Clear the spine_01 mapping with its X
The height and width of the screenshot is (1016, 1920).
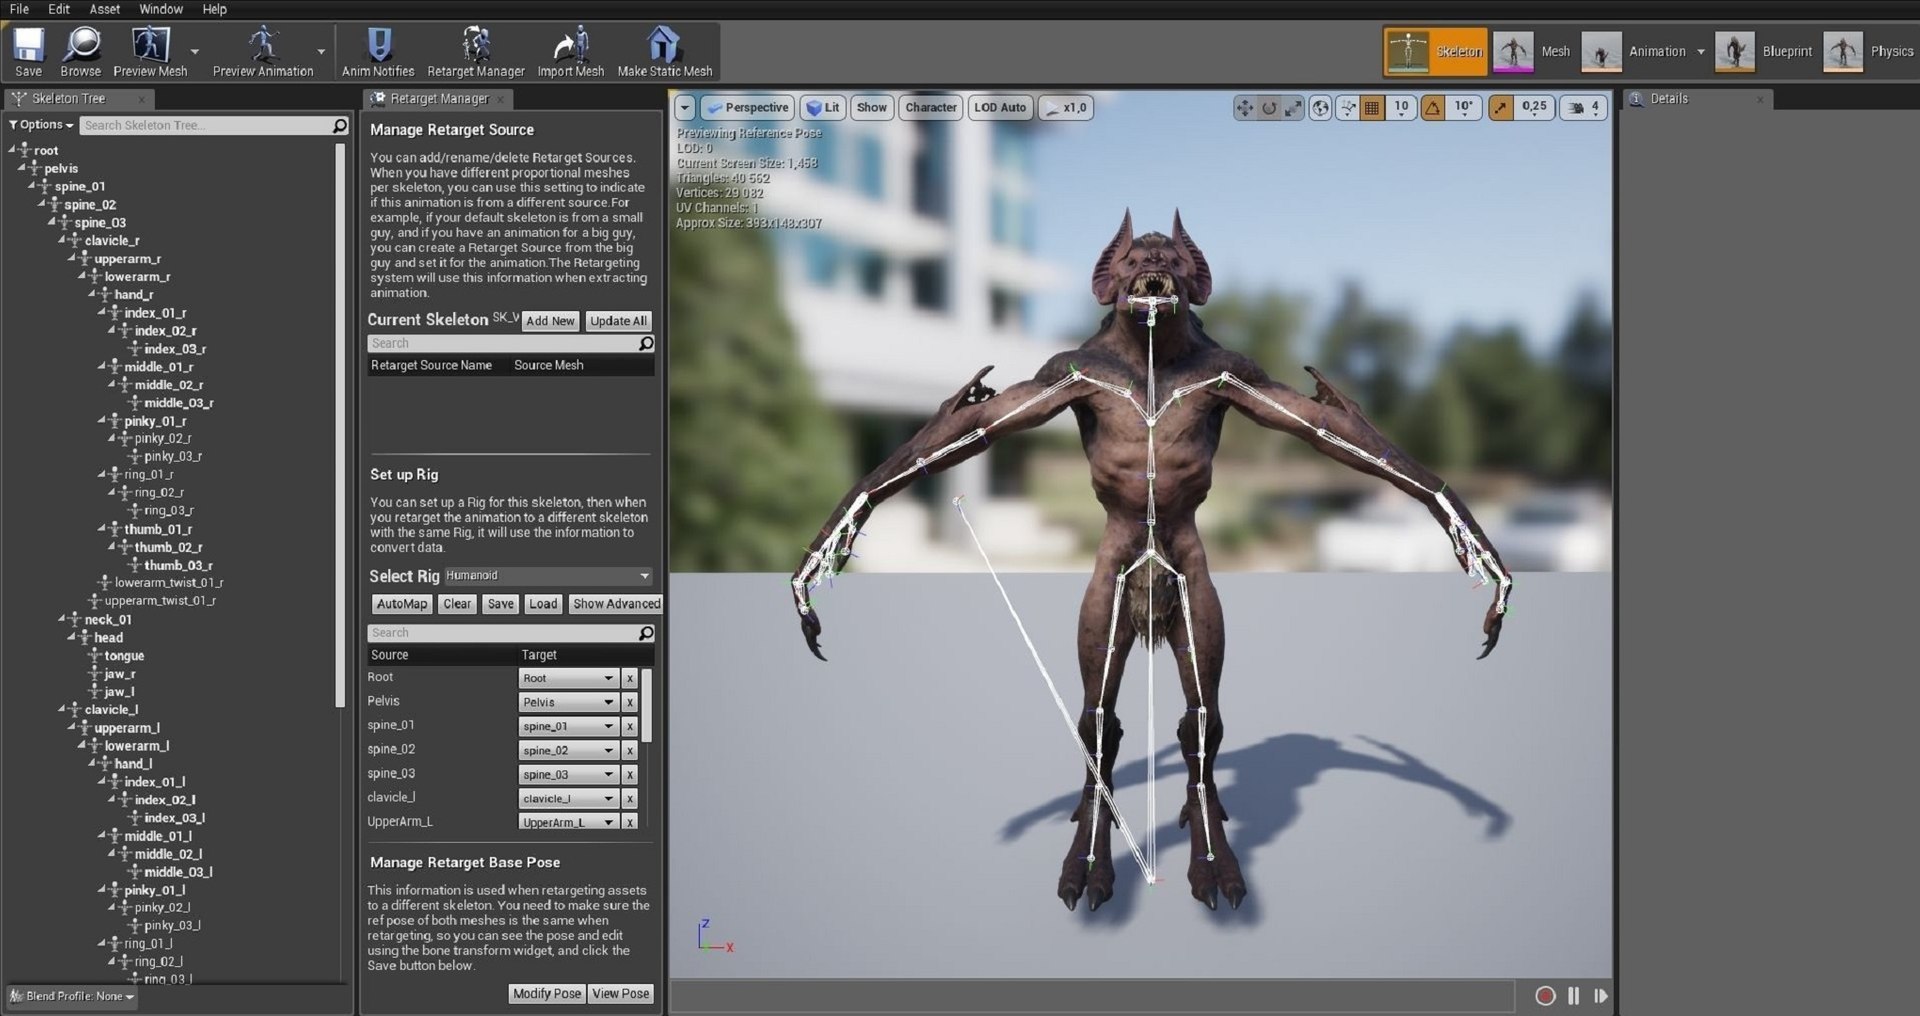point(630,726)
